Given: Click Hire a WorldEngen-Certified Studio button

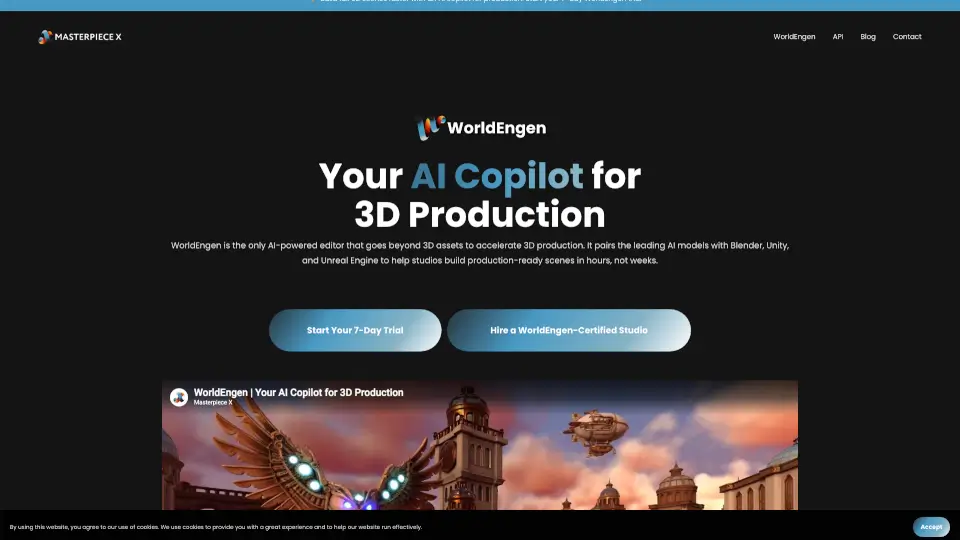Looking at the screenshot, I should coord(568,330).
